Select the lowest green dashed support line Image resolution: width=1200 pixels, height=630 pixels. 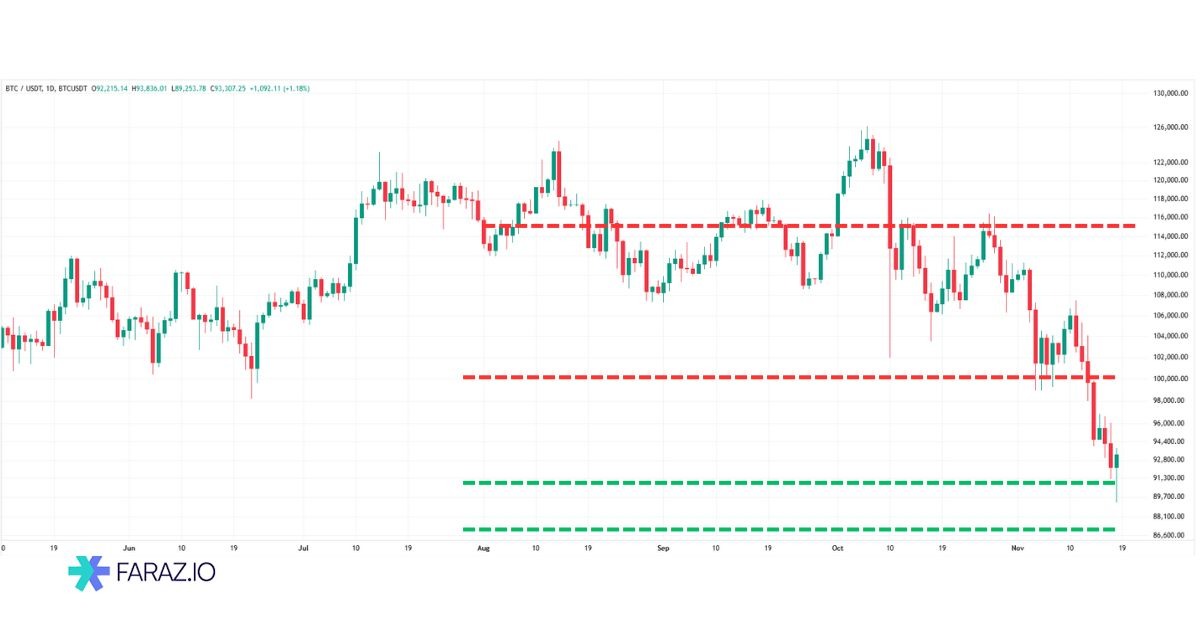(780, 529)
